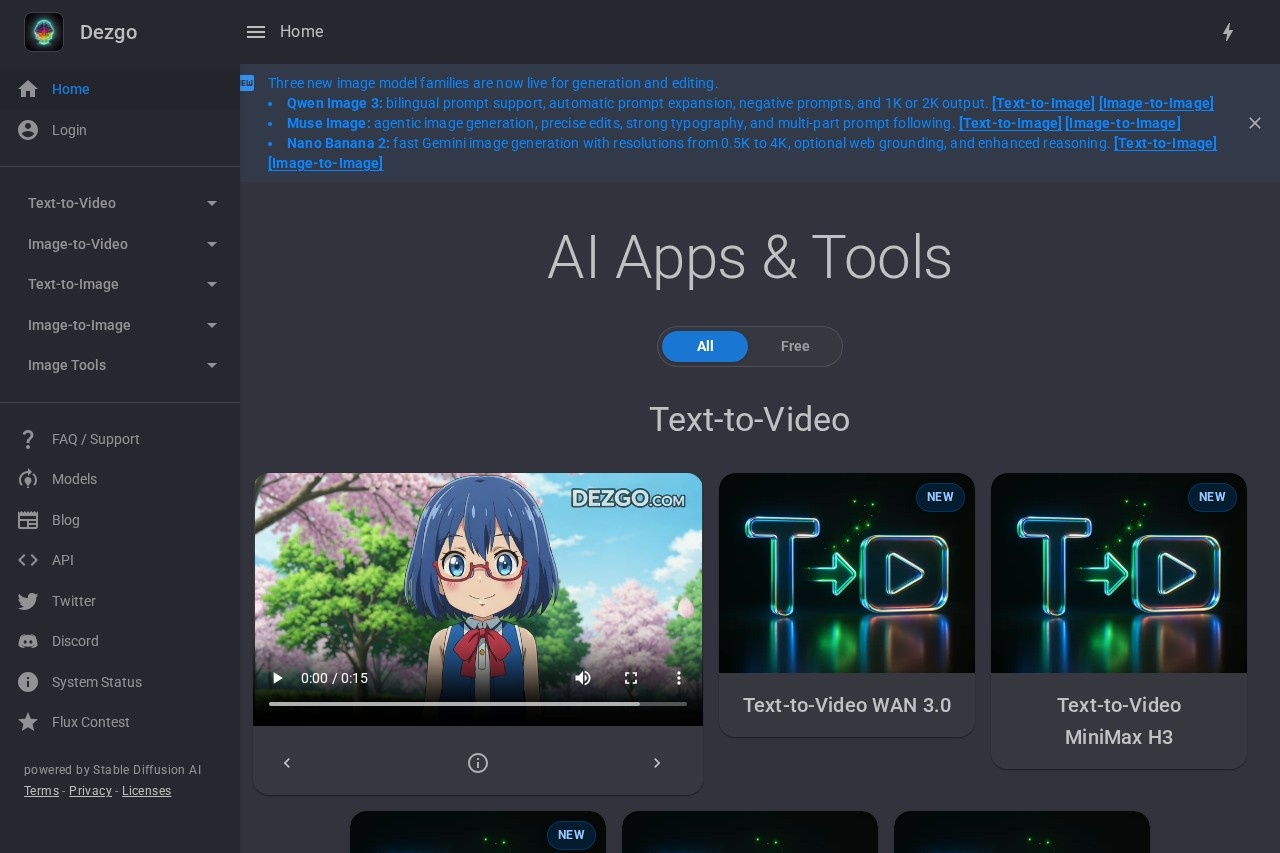Viewport: 1280px width, 853px height.
Task: Click the Models icon in sidebar
Action: click(28, 479)
